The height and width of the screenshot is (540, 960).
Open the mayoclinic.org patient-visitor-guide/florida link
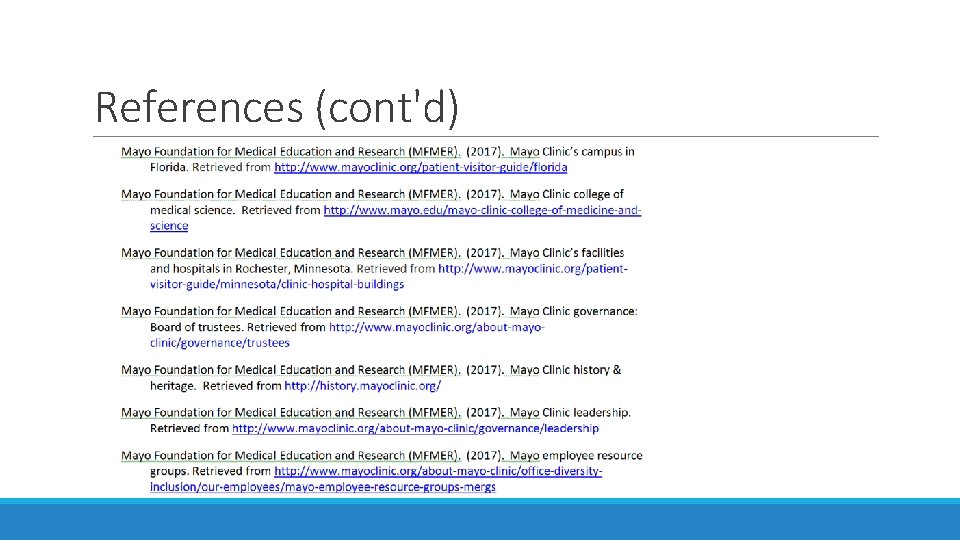421,167
